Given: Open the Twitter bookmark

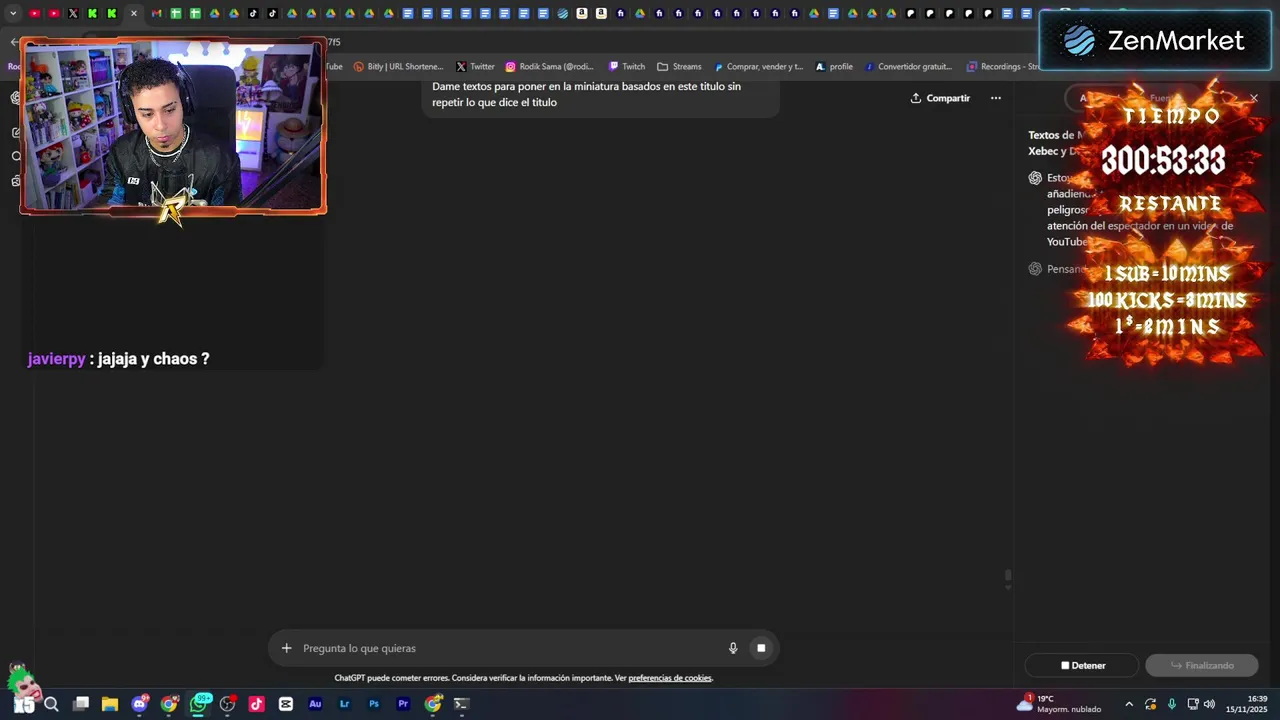Looking at the screenshot, I should click(x=475, y=67).
